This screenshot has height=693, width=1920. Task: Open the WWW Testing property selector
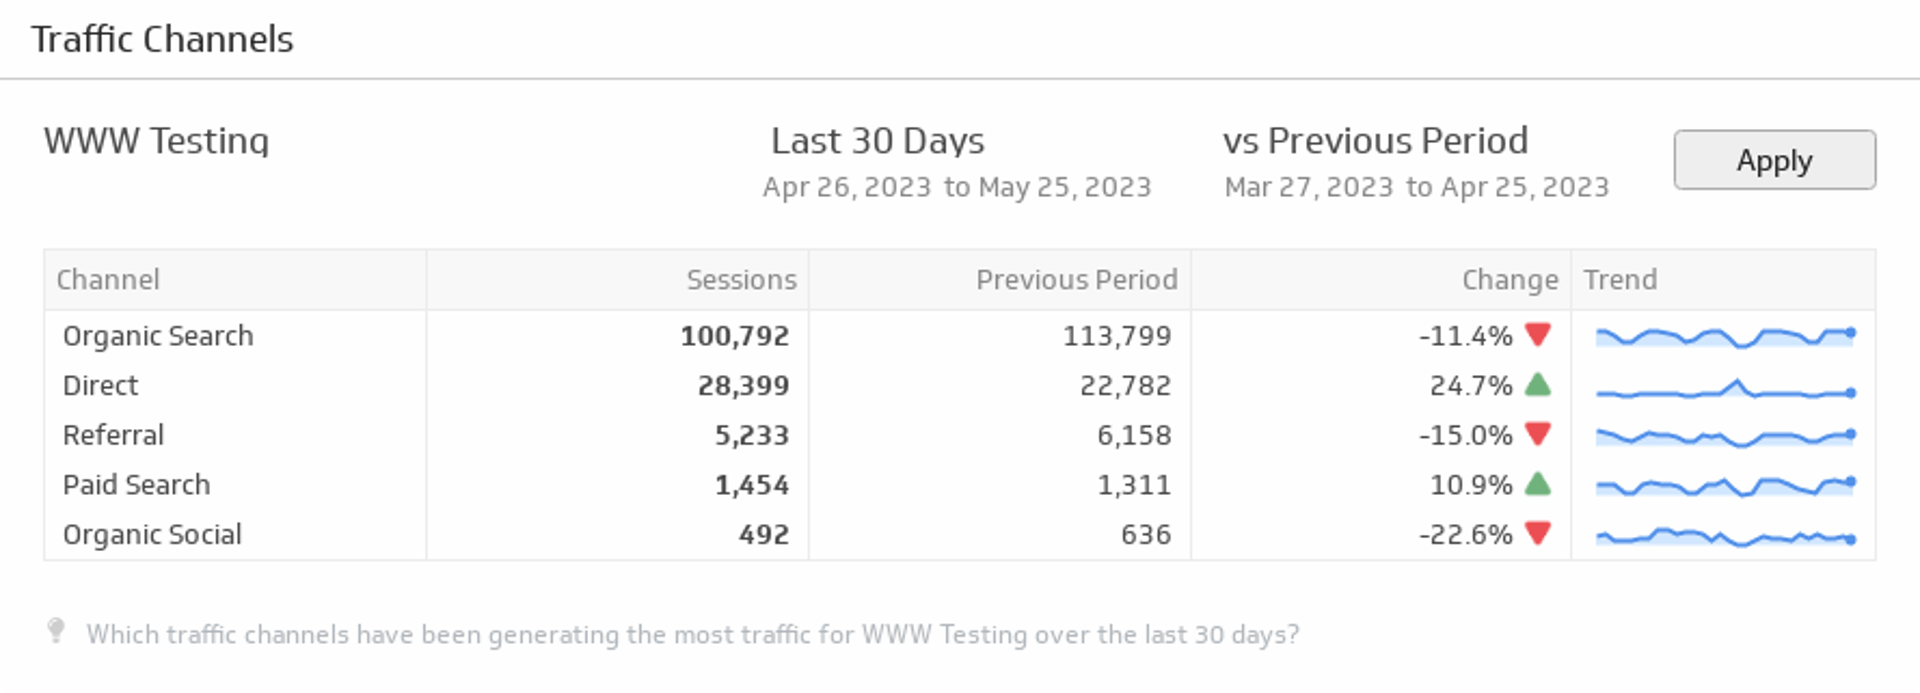coord(156,141)
